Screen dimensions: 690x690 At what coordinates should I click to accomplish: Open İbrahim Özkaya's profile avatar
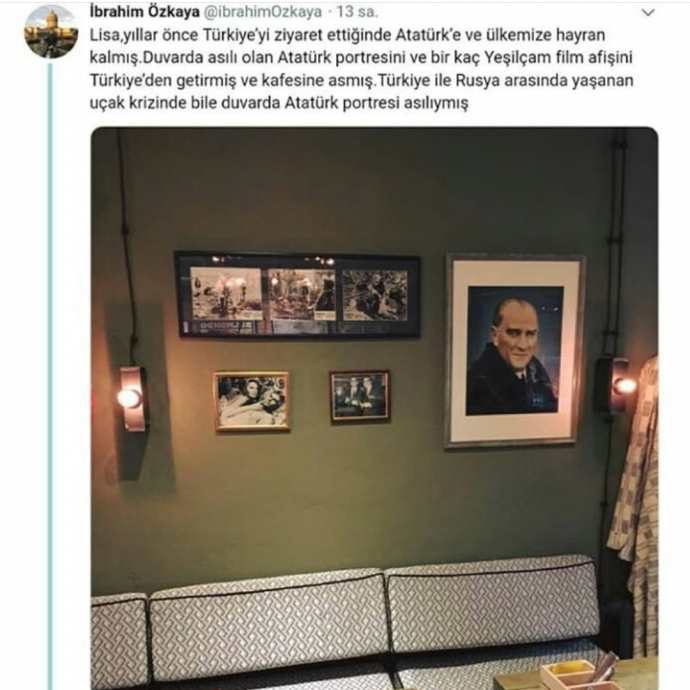click(x=51, y=32)
